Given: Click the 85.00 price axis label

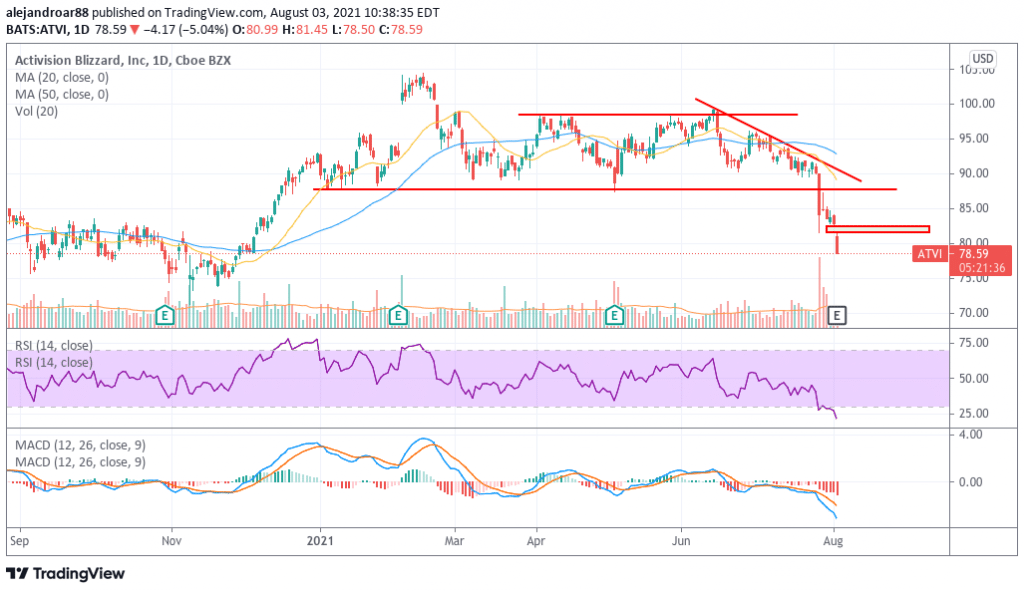Looking at the screenshot, I should 976,208.
